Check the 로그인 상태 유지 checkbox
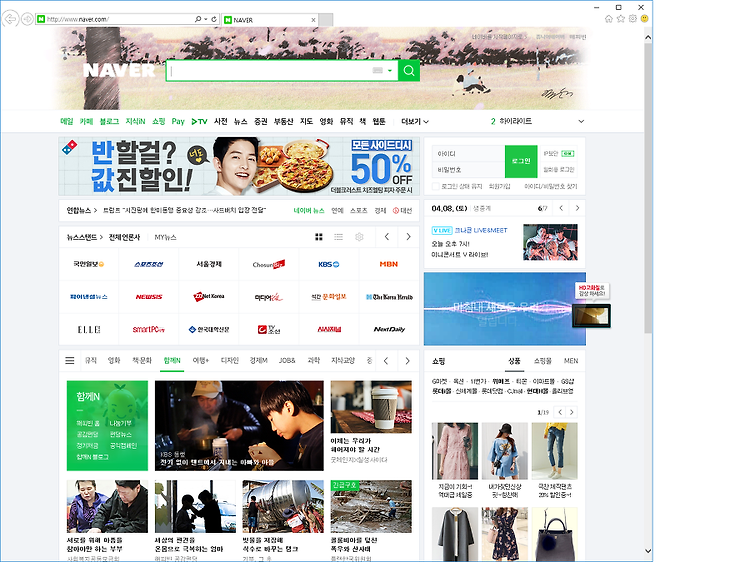 click(x=435, y=186)
